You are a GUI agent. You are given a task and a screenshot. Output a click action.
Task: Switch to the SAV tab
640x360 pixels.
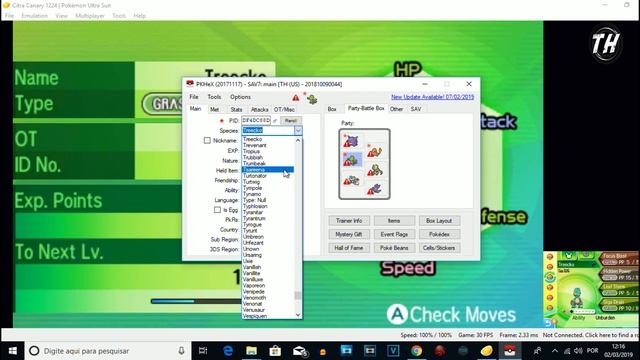pos(416,109)
